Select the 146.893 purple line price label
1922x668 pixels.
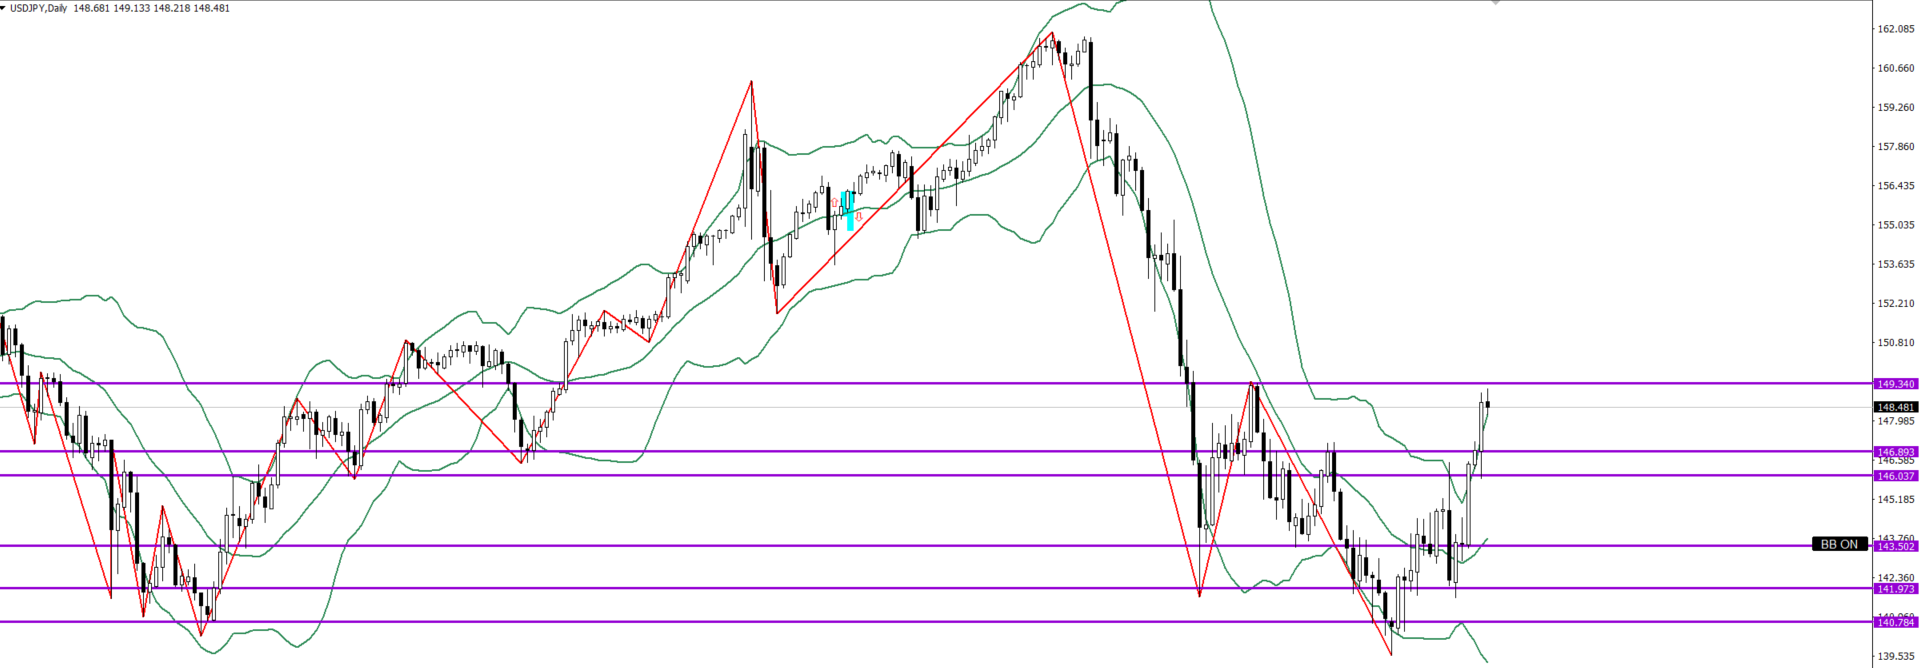pyautogui.click(x=1895, y=452)
